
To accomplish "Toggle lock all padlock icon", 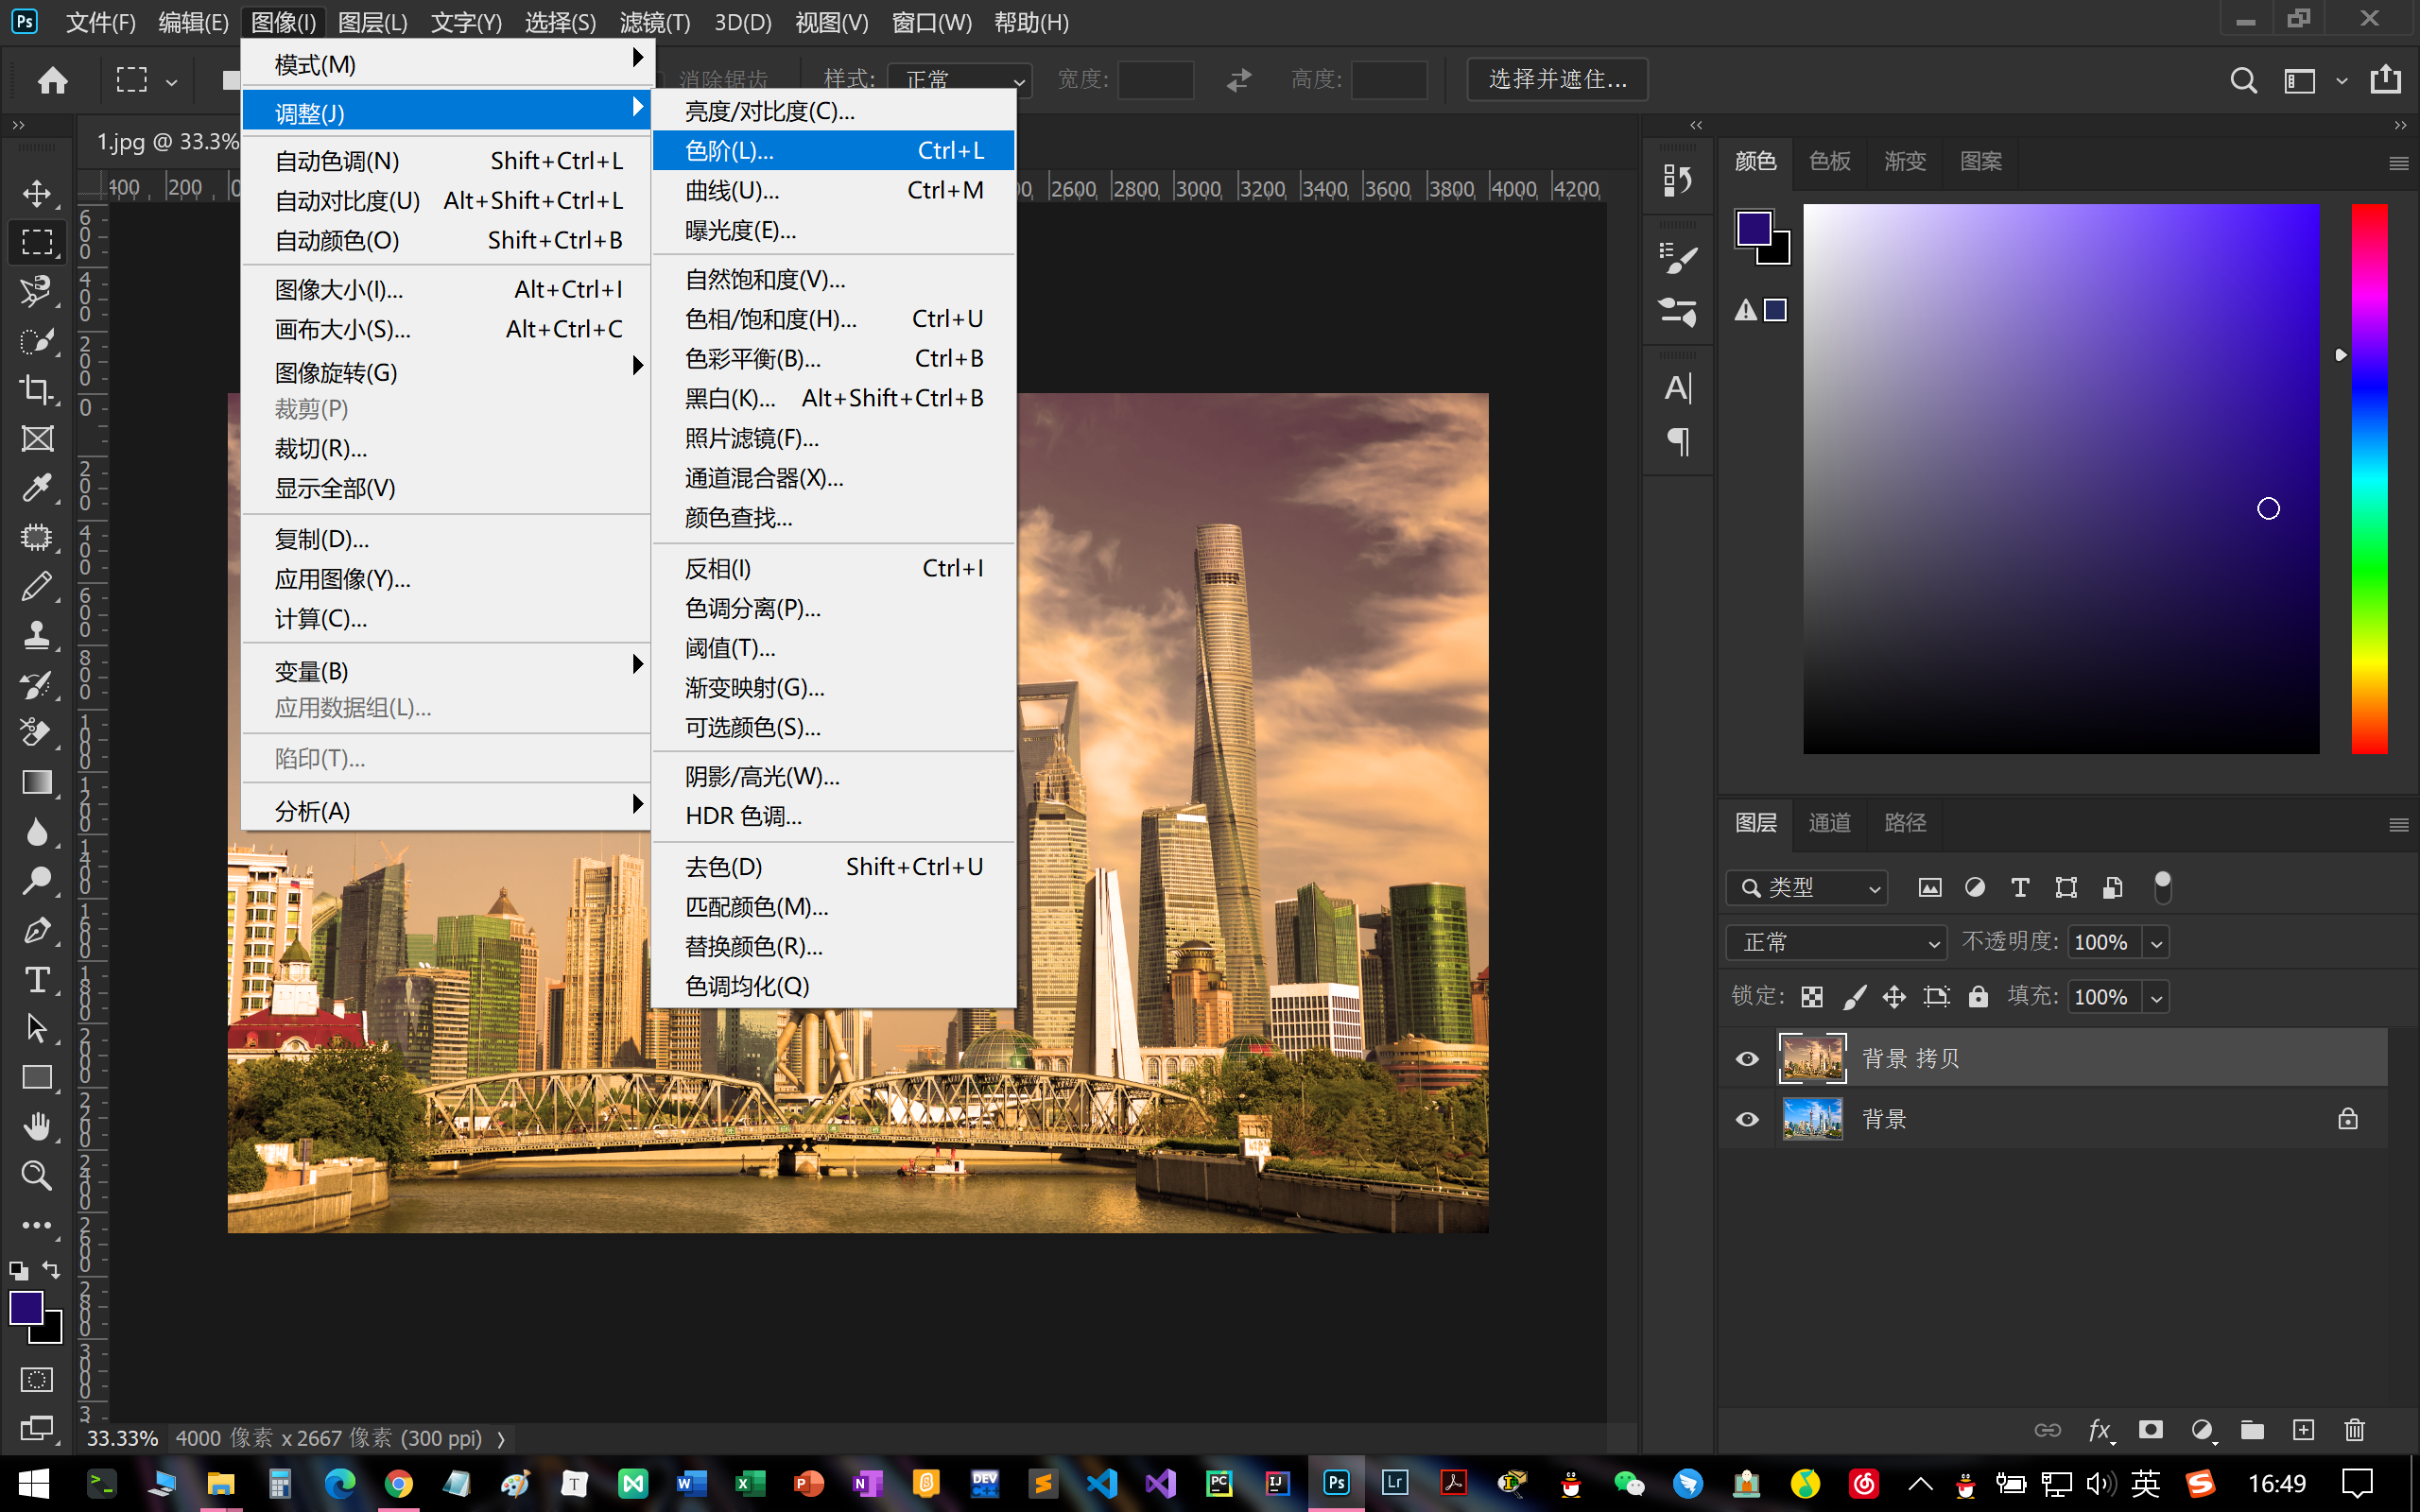I will coord(1978,996).
